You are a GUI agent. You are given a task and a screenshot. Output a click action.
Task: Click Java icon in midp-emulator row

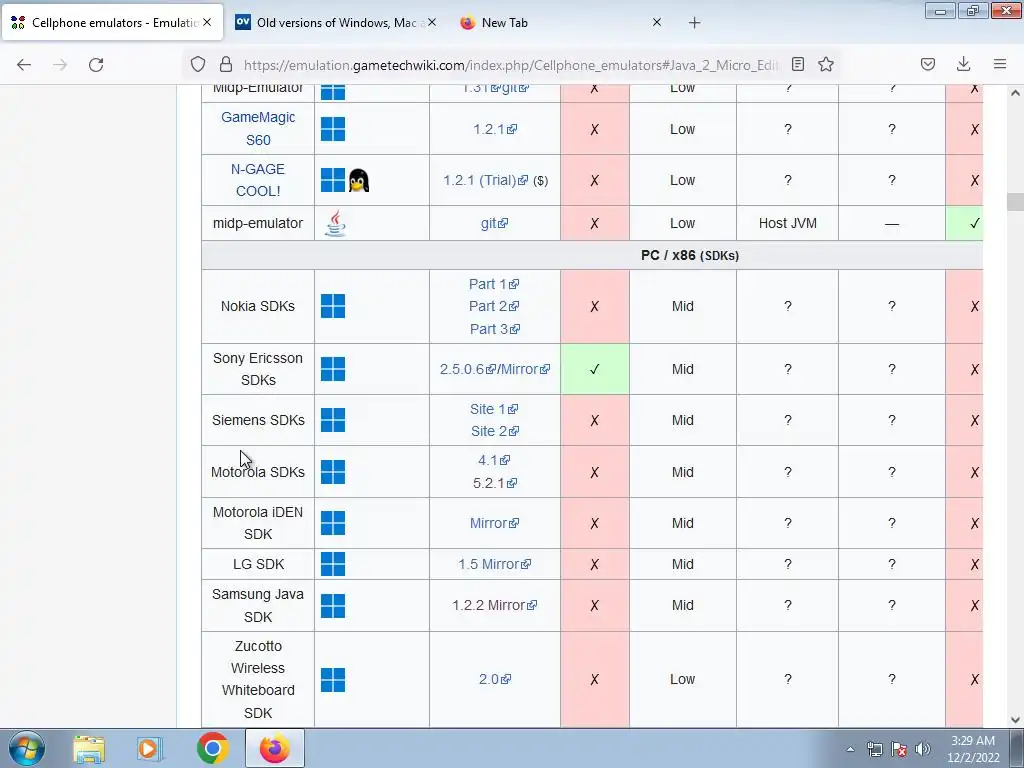pos(335,223)
